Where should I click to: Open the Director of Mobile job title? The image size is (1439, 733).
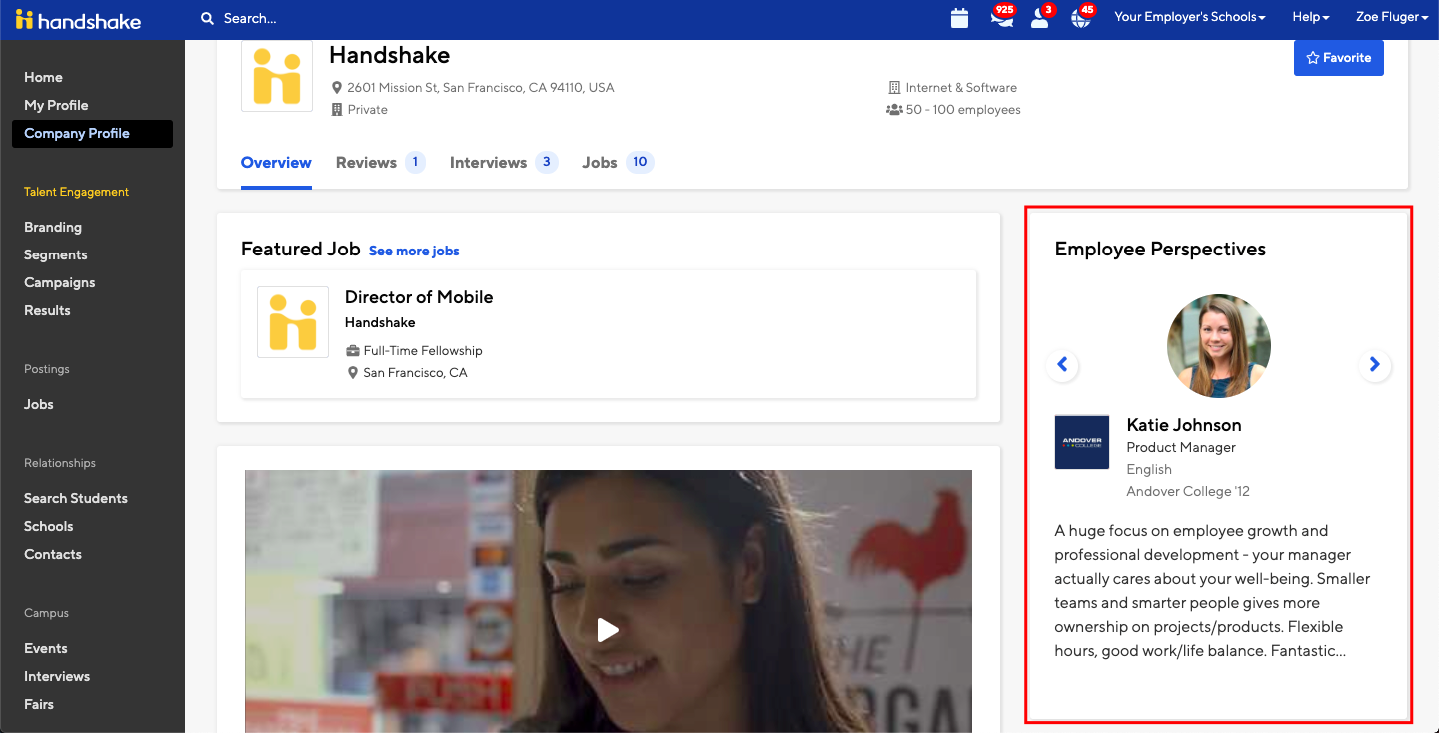(419, 297)
